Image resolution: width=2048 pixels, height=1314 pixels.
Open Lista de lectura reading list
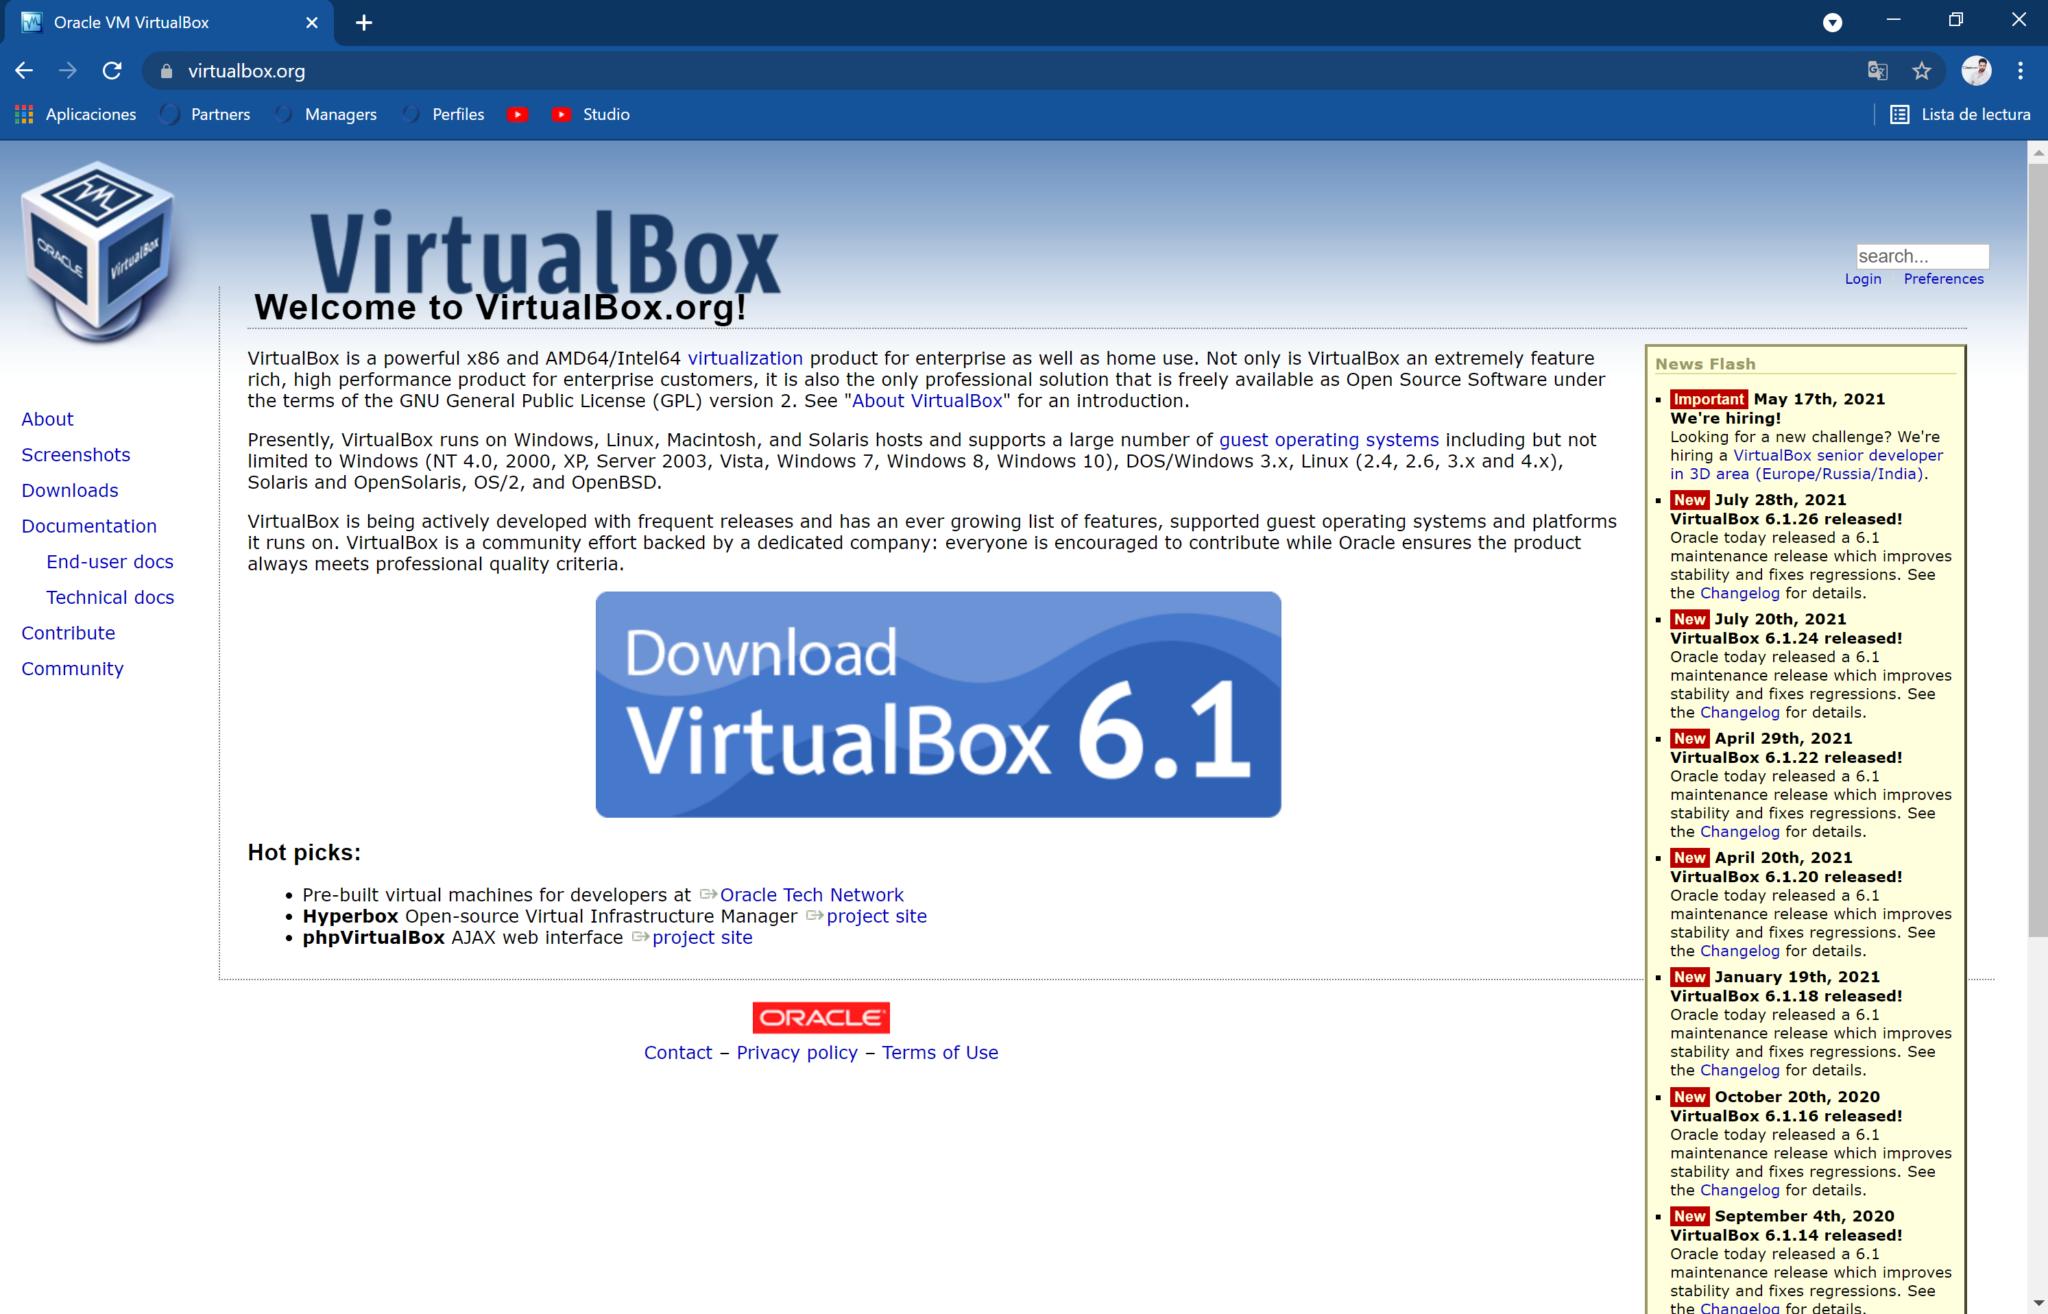point(1961,114)
